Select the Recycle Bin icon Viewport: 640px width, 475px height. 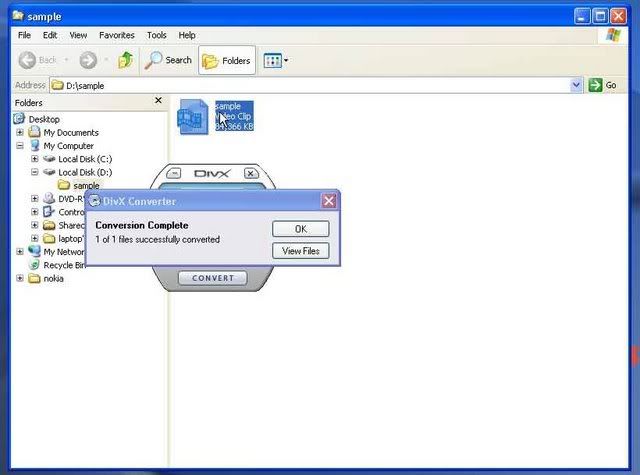pos(35,265)
